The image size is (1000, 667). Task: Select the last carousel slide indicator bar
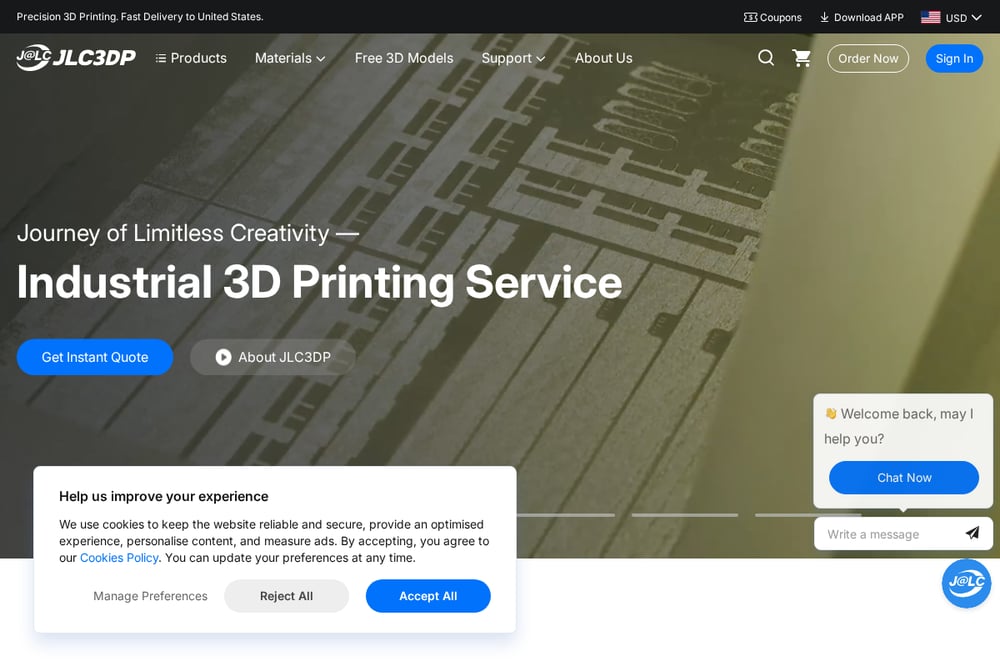click(808, 515)
